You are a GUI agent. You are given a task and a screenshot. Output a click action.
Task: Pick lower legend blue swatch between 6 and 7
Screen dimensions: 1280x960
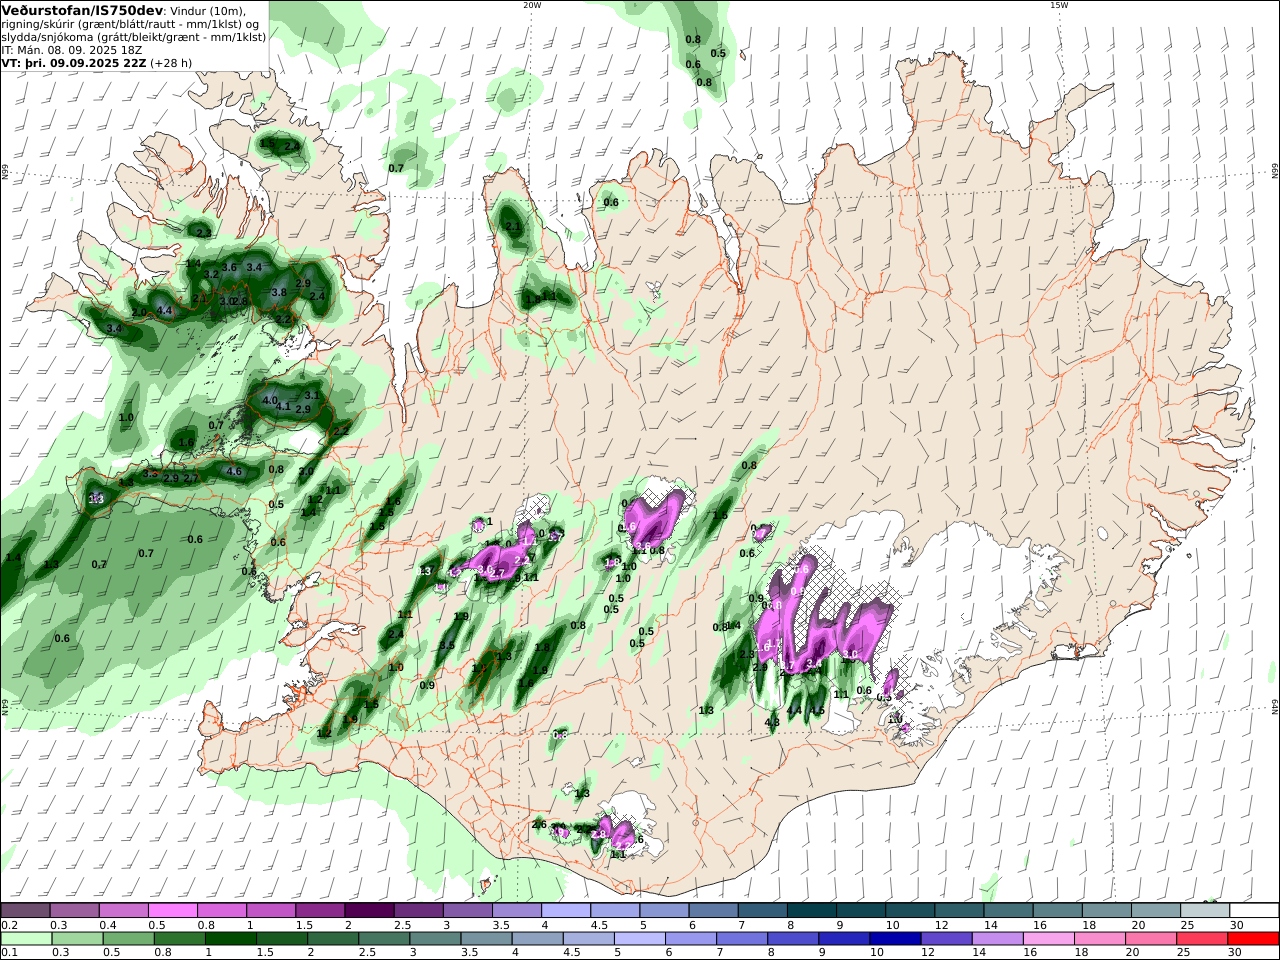click(x=692, y=939)
